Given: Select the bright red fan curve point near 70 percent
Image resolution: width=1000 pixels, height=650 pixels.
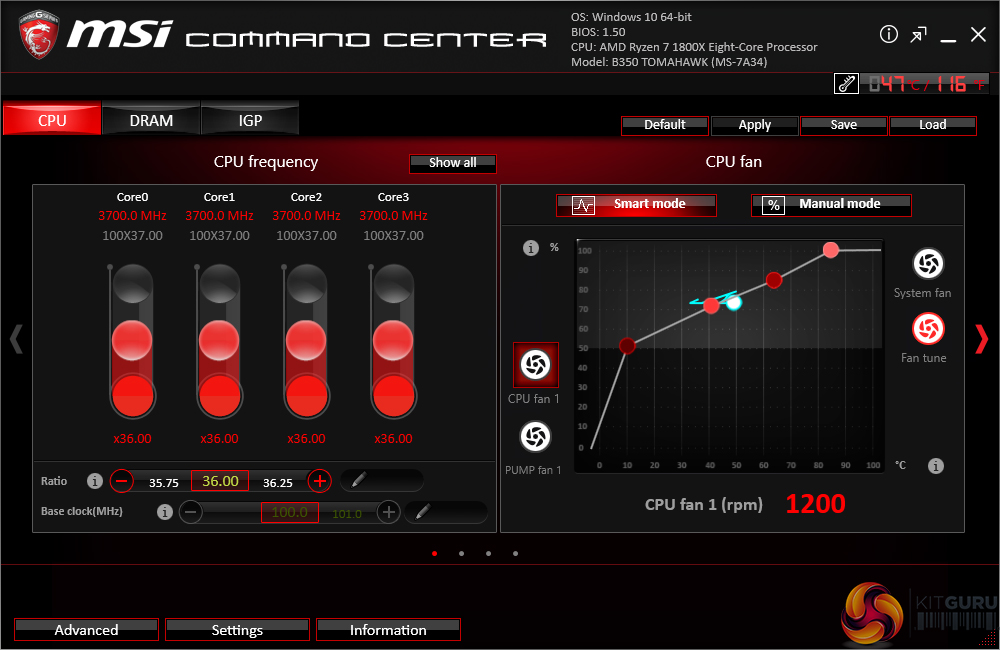Looking at the screenshot, I should click(711, 306).
